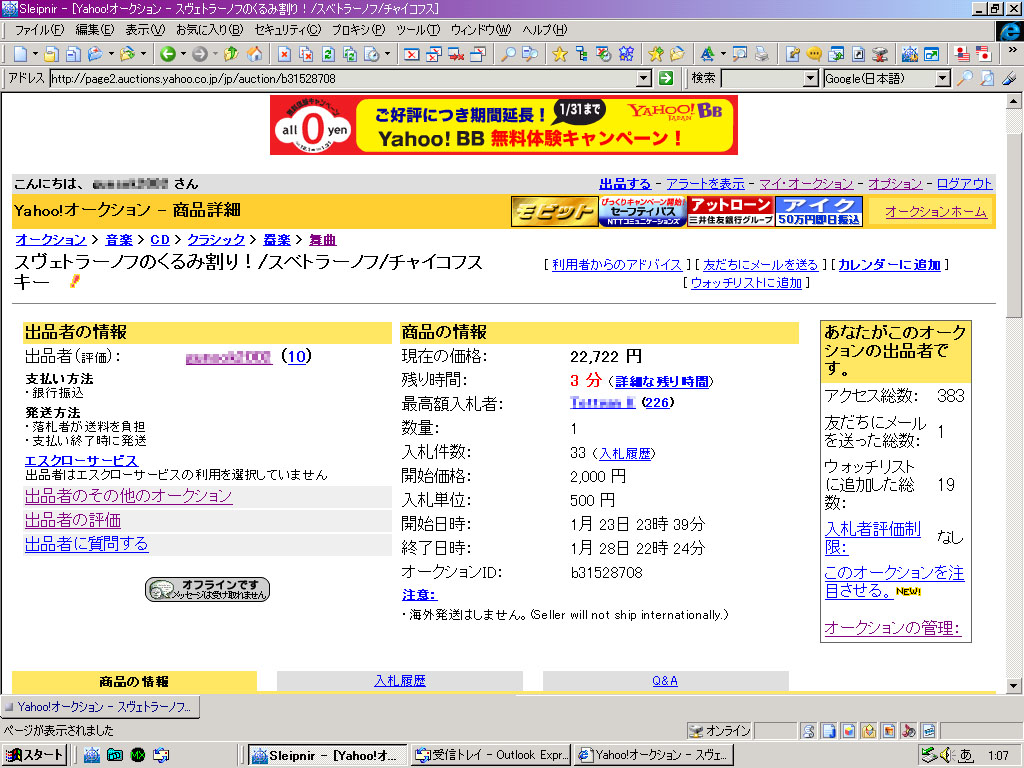Expand toolbar overflow chevron
Screen dimensions: 1024x768
point(1012,50)
